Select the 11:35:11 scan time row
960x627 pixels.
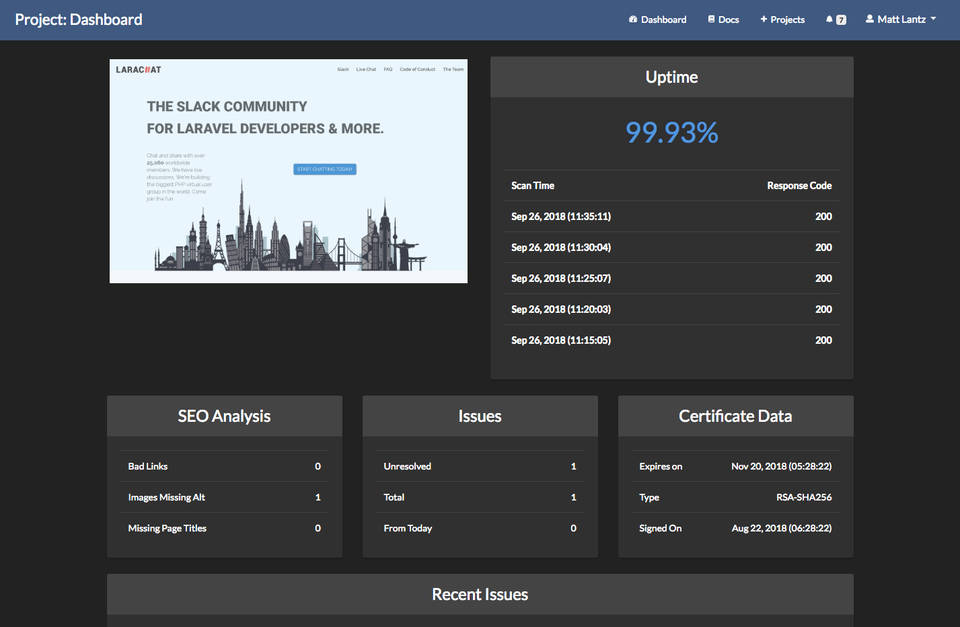click(x=671, y=216)
